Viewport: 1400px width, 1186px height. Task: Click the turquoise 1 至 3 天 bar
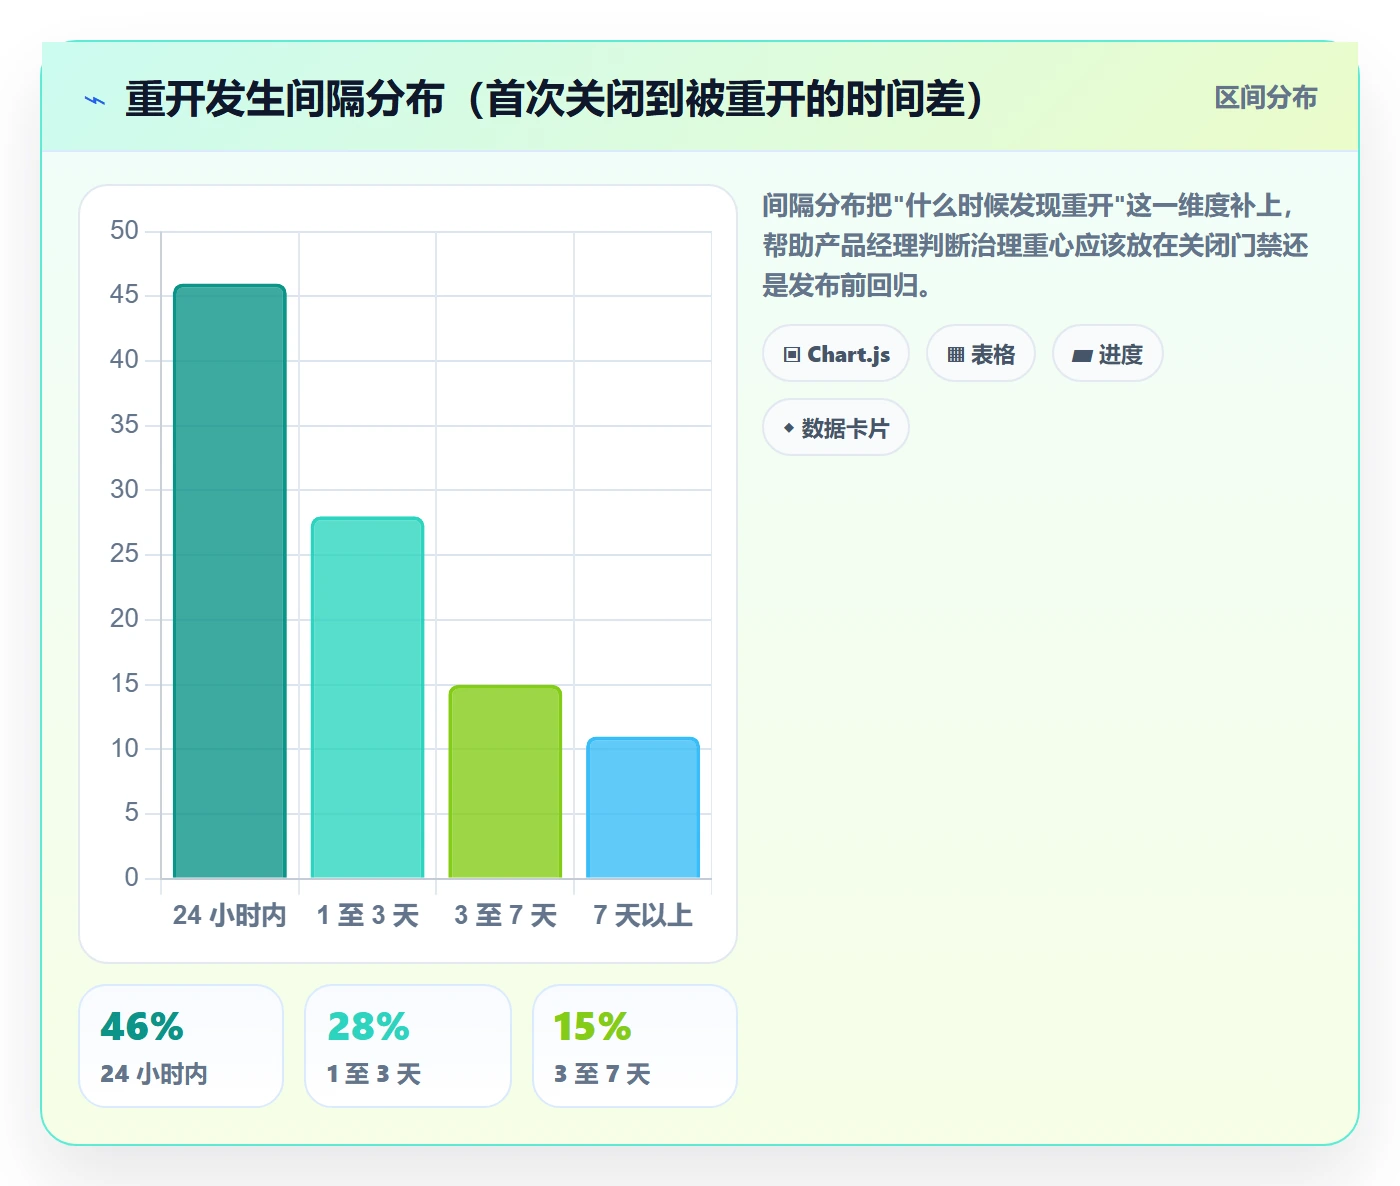click(368, 698)
